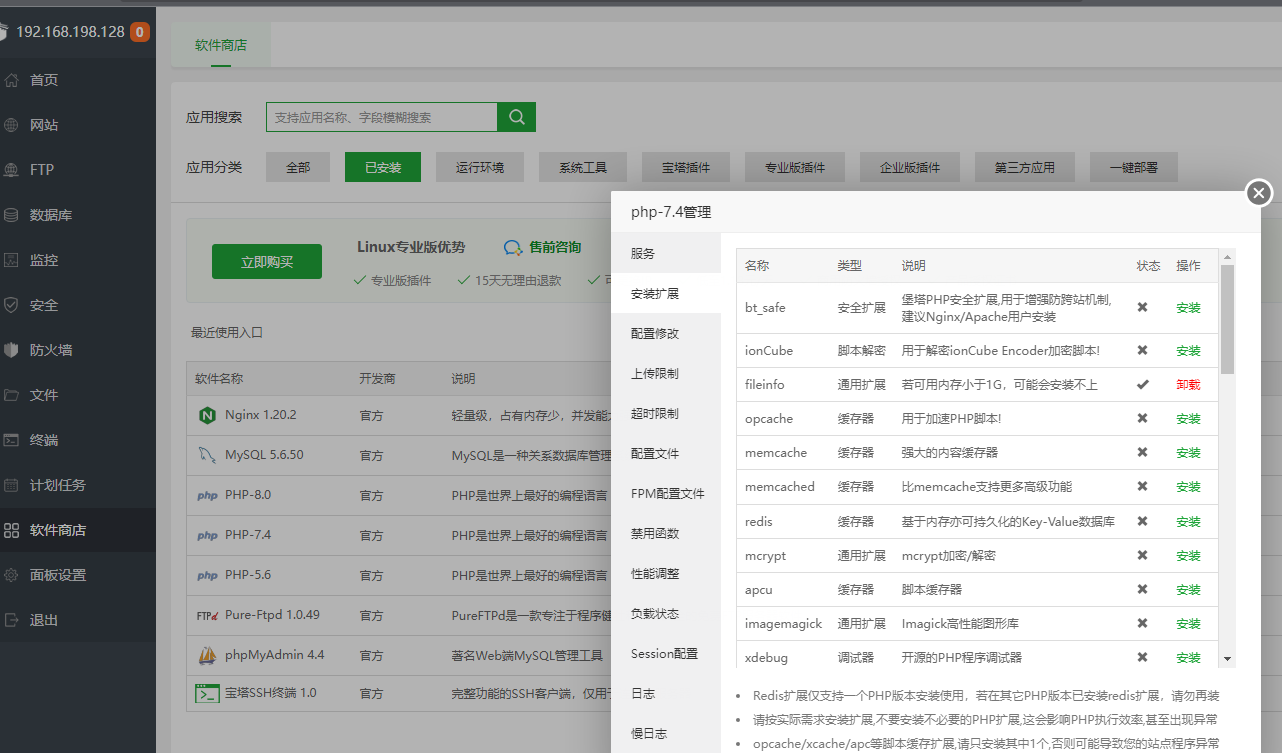Click the green search magnifier button
Screen dimensions: 1282x753
point(517,117)
